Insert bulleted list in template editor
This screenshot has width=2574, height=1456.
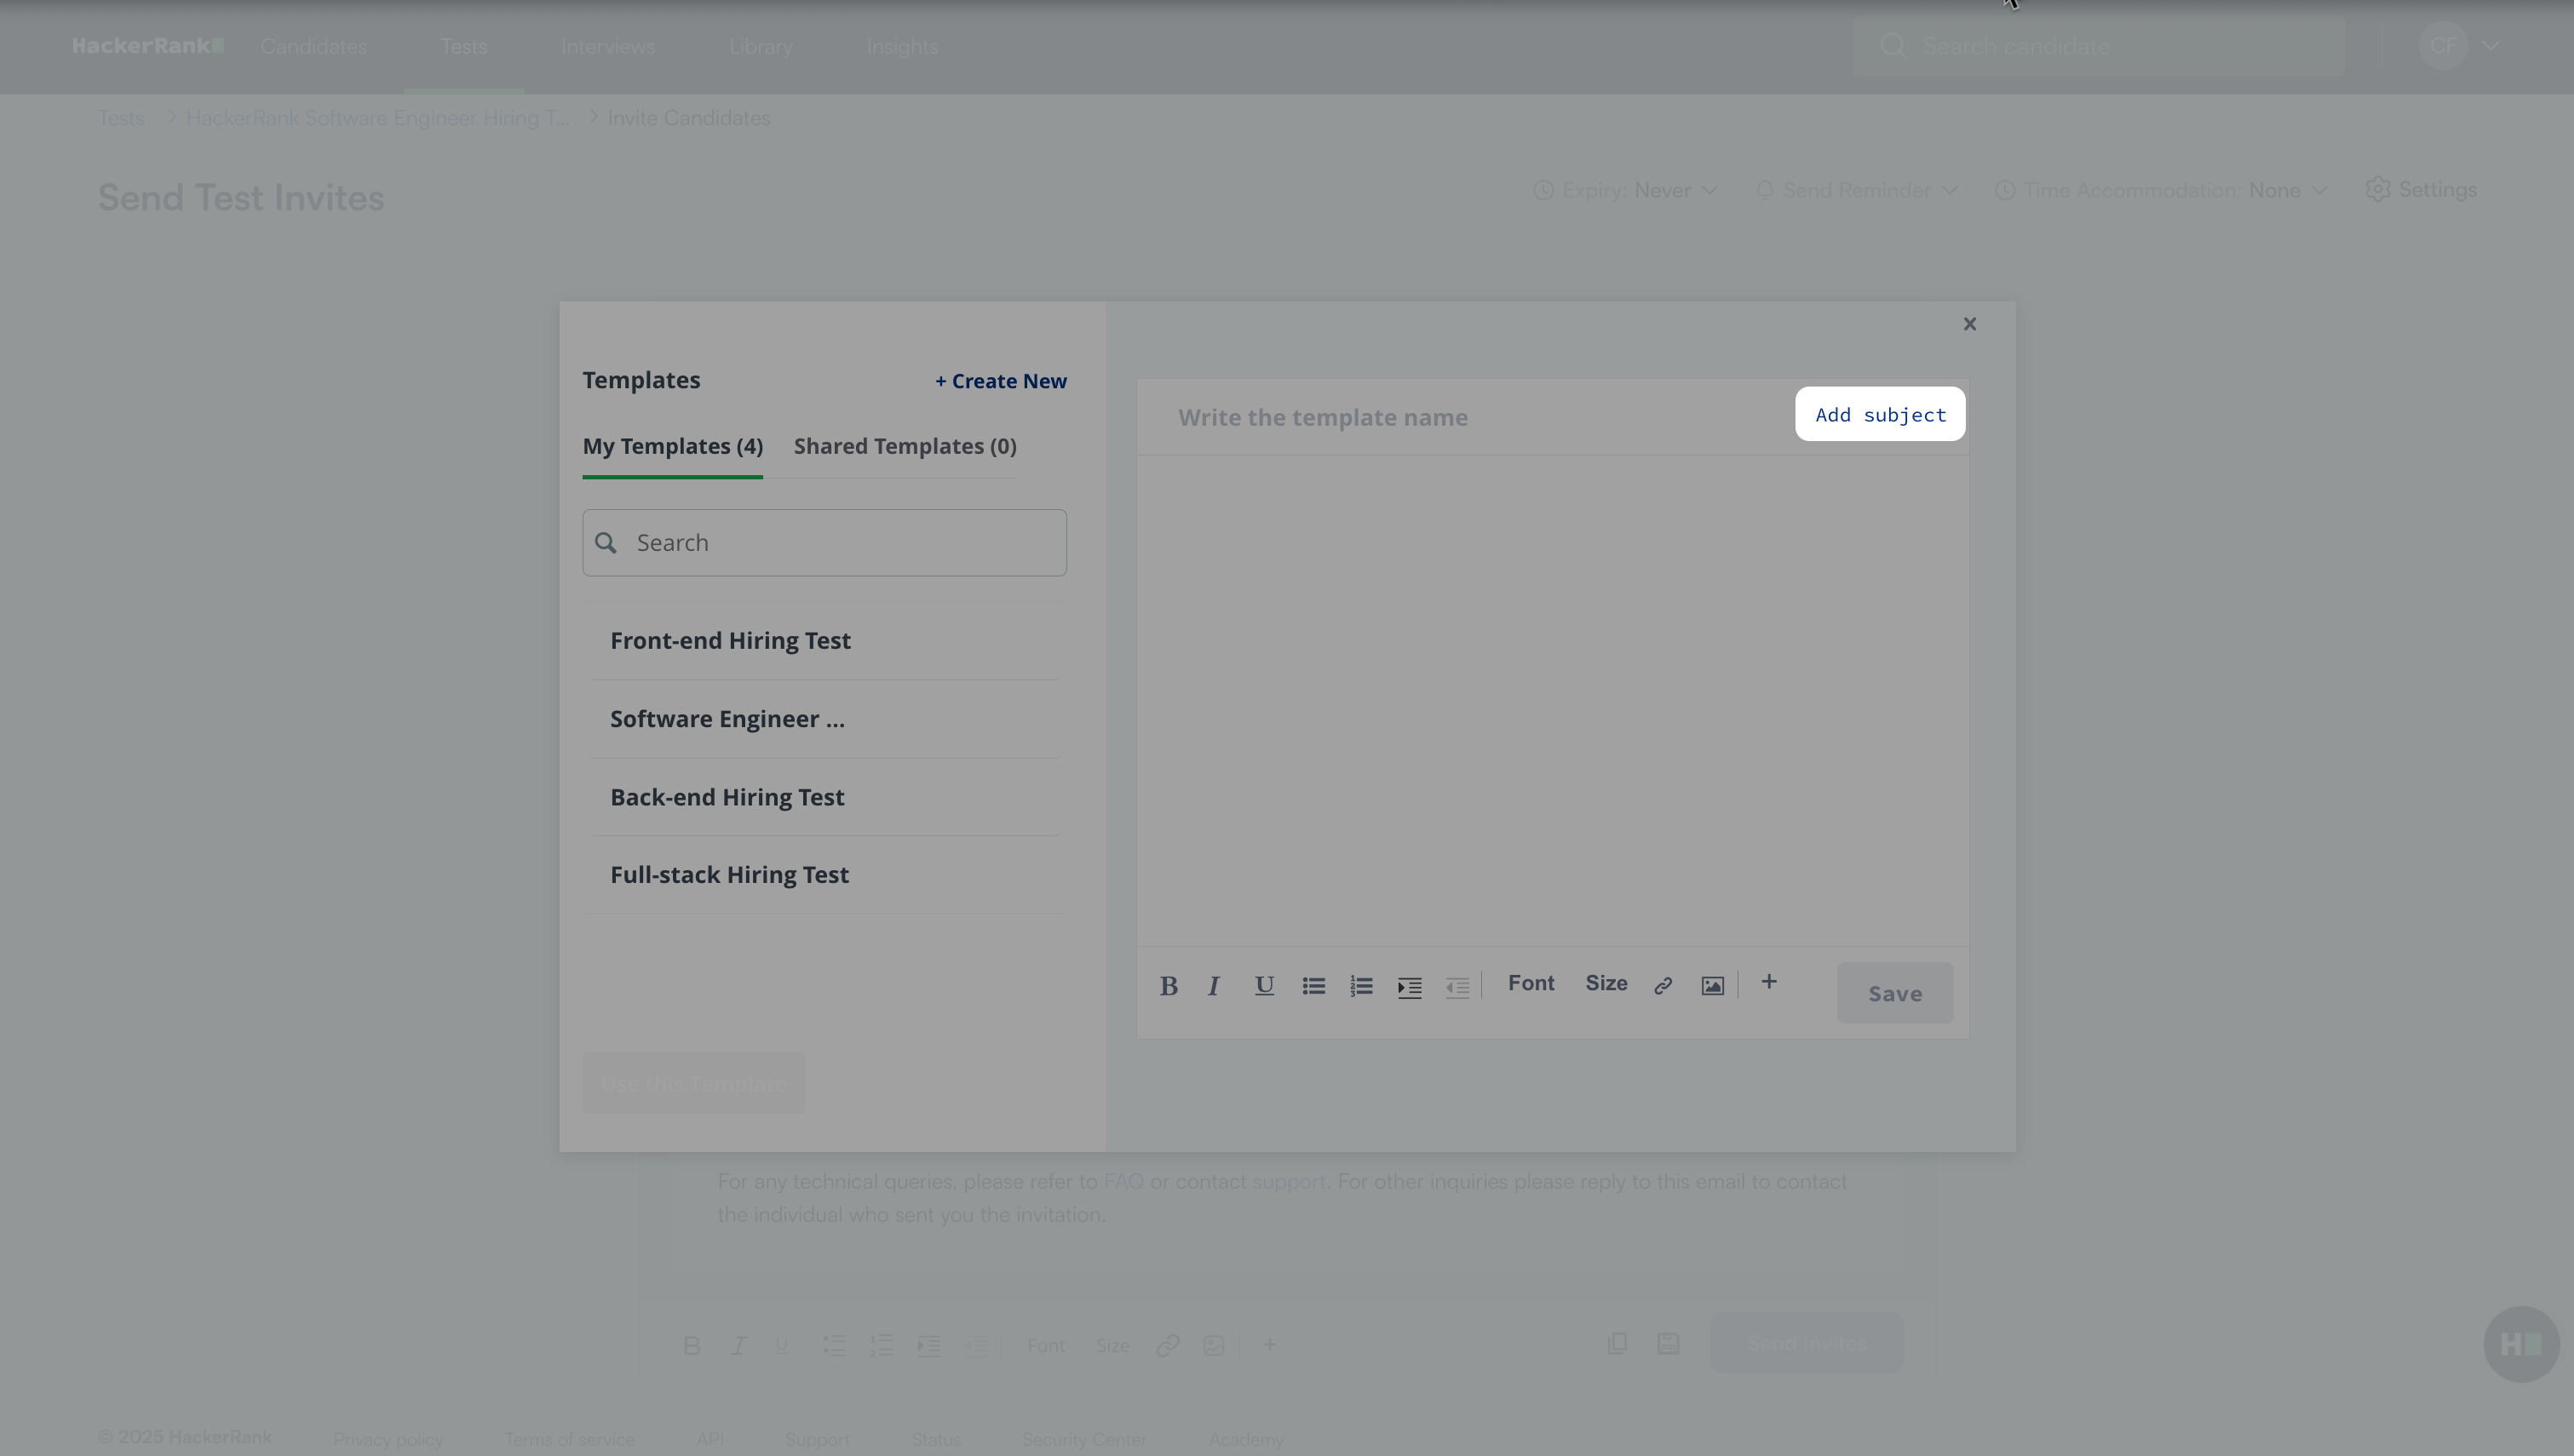click(x=1313, y=986)
